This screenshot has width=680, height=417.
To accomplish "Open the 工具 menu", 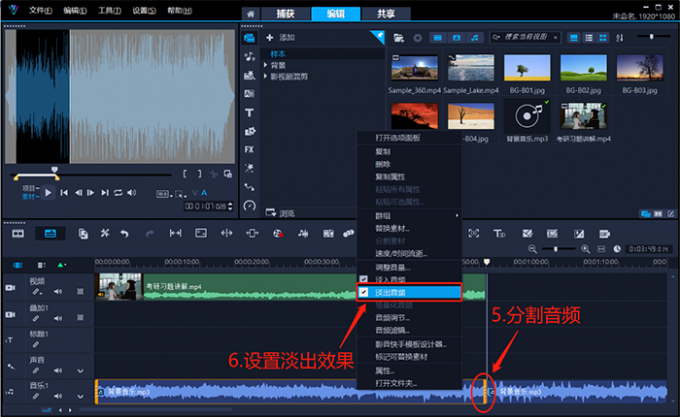I will click(x=110, y=10).
